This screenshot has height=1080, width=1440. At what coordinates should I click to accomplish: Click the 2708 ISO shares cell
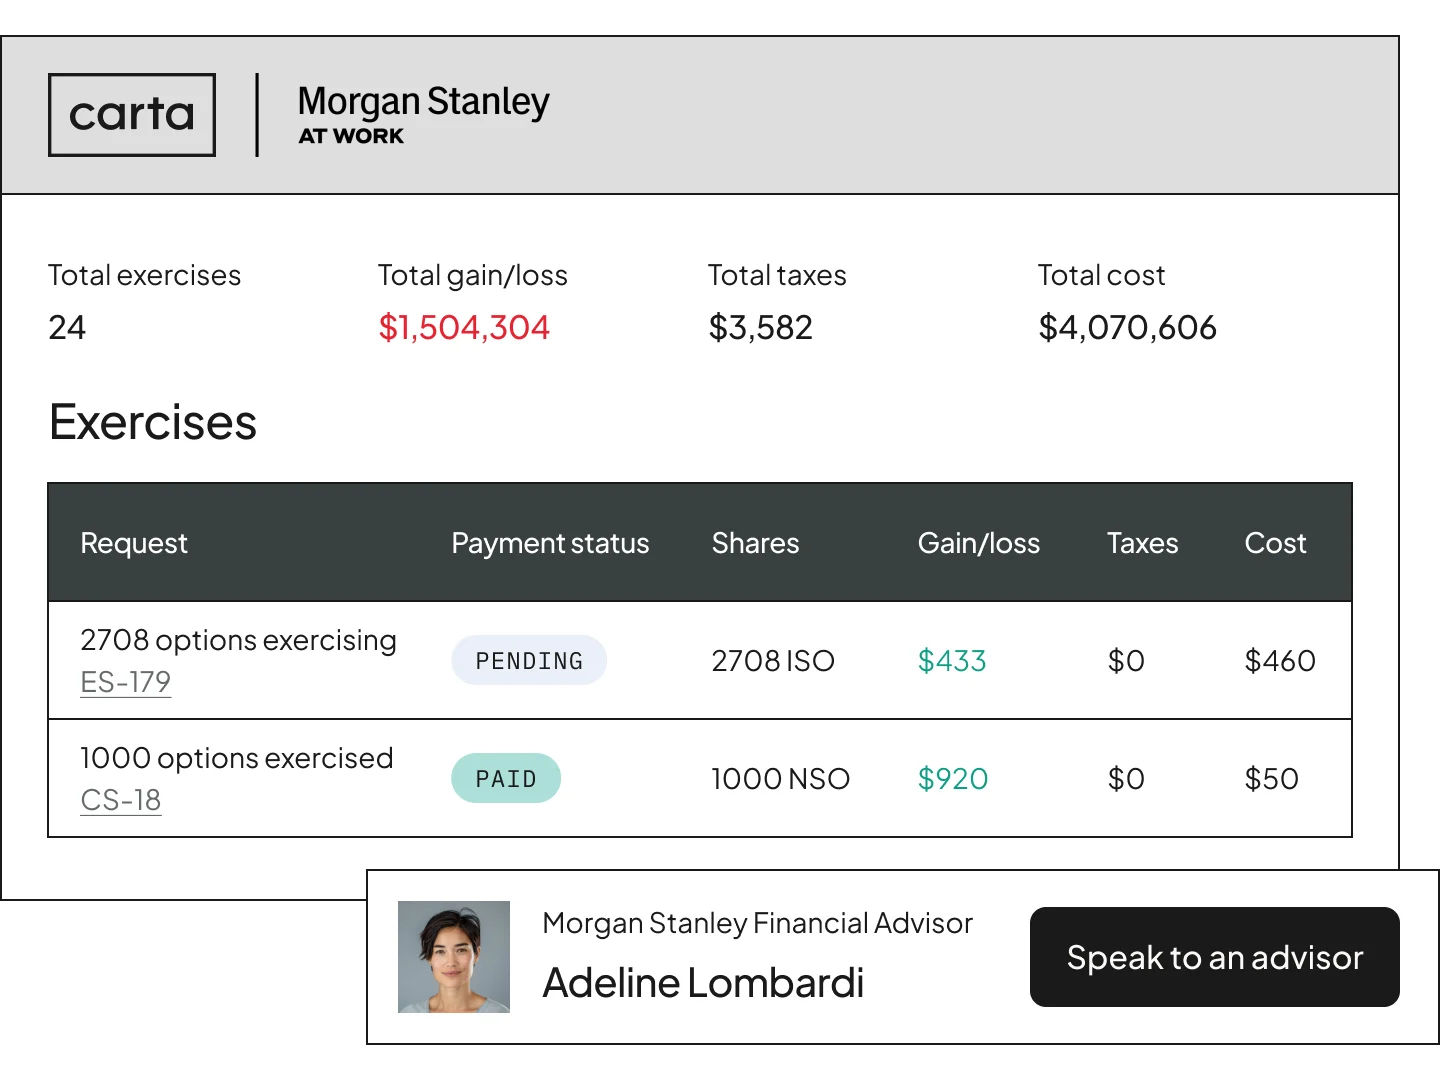coord(773,661)
